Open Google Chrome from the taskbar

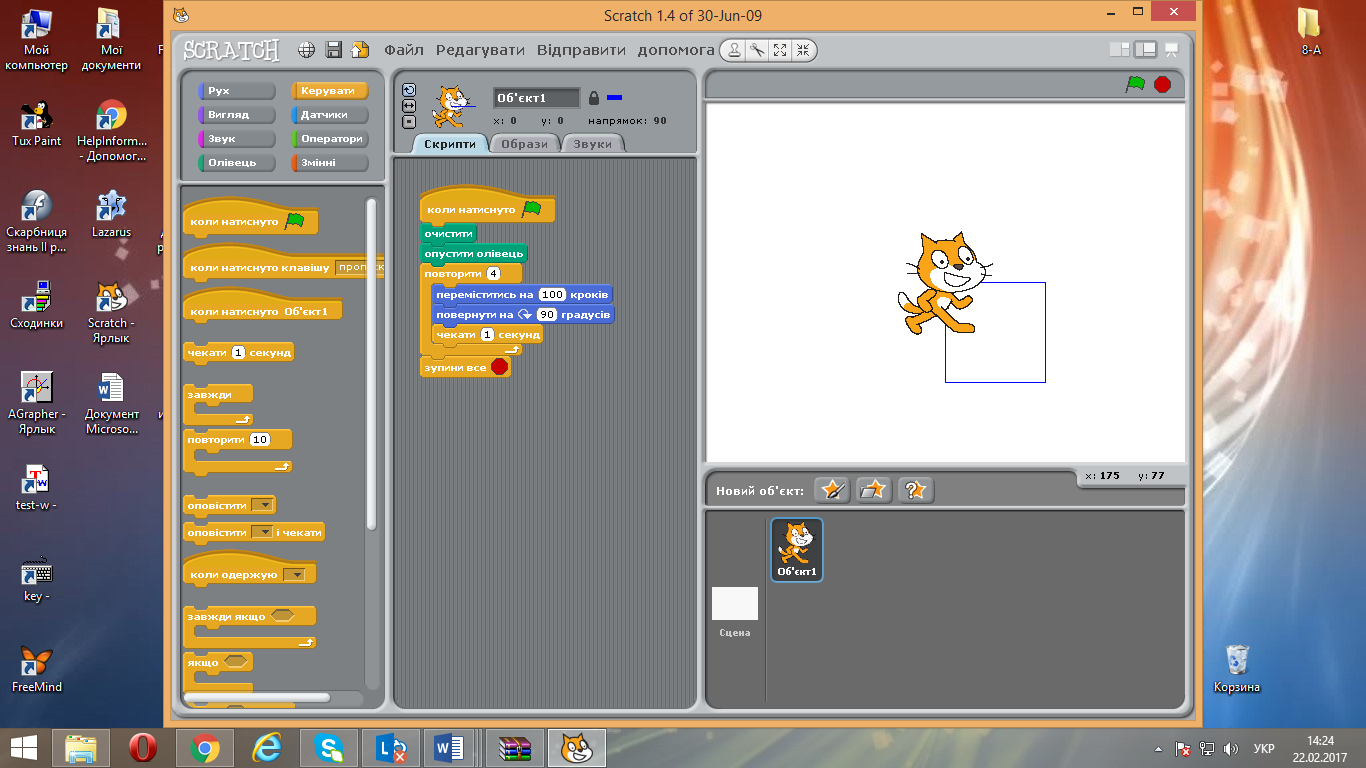205,748
